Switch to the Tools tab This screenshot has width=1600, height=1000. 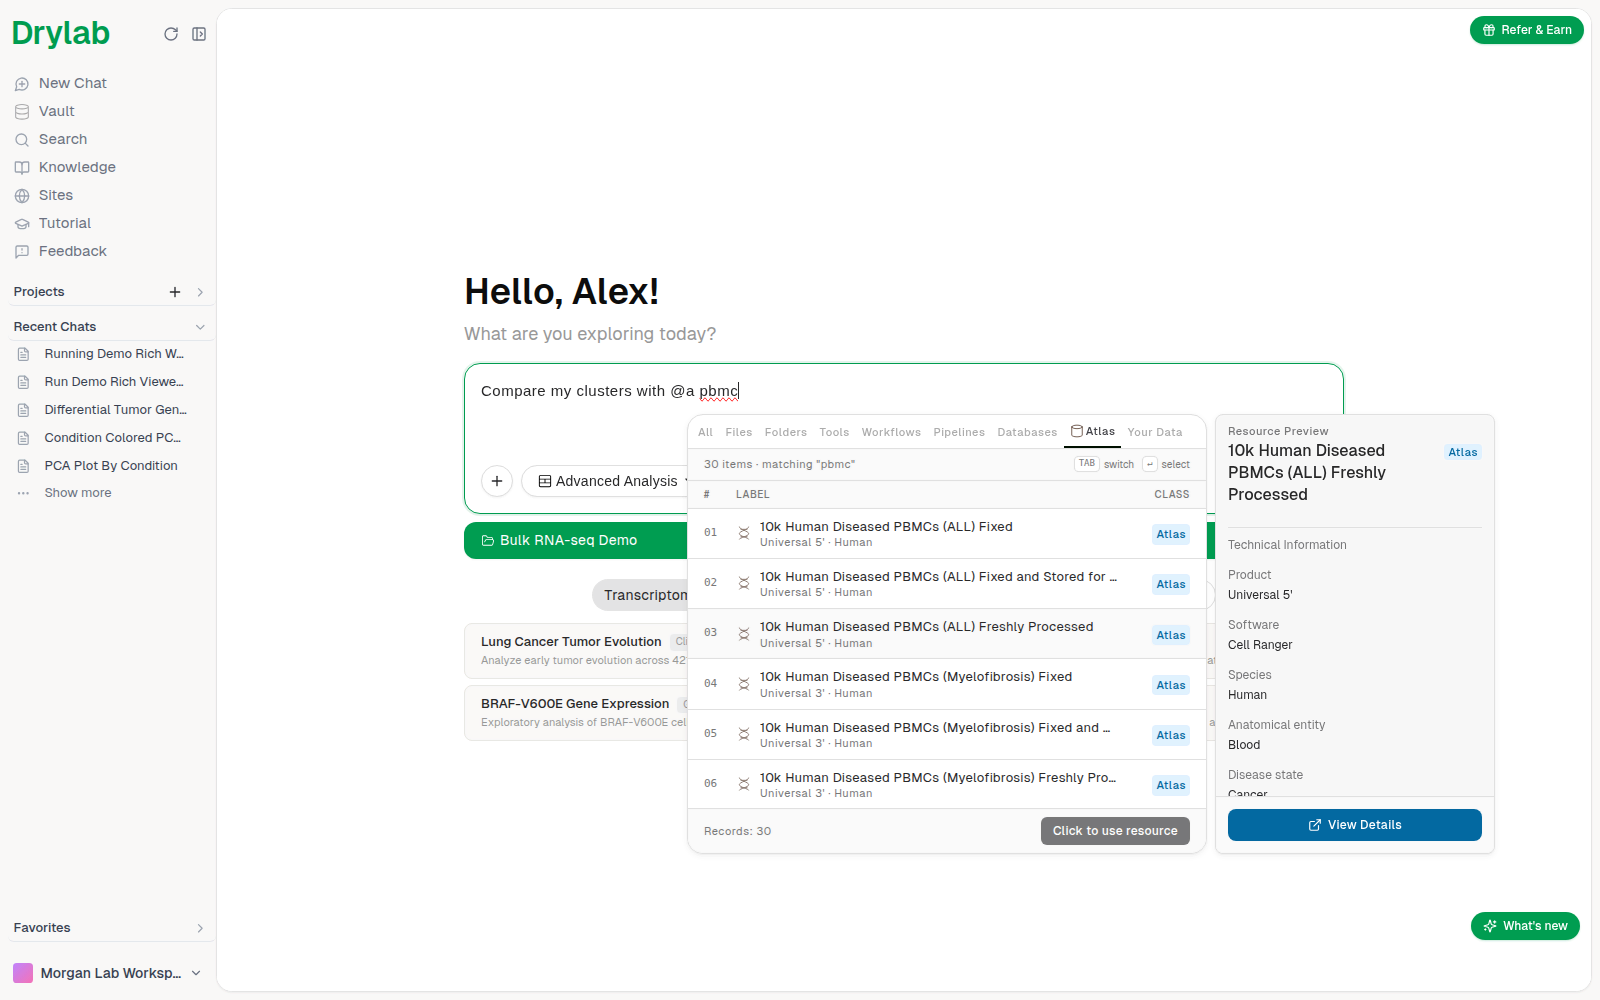[834, 432]
